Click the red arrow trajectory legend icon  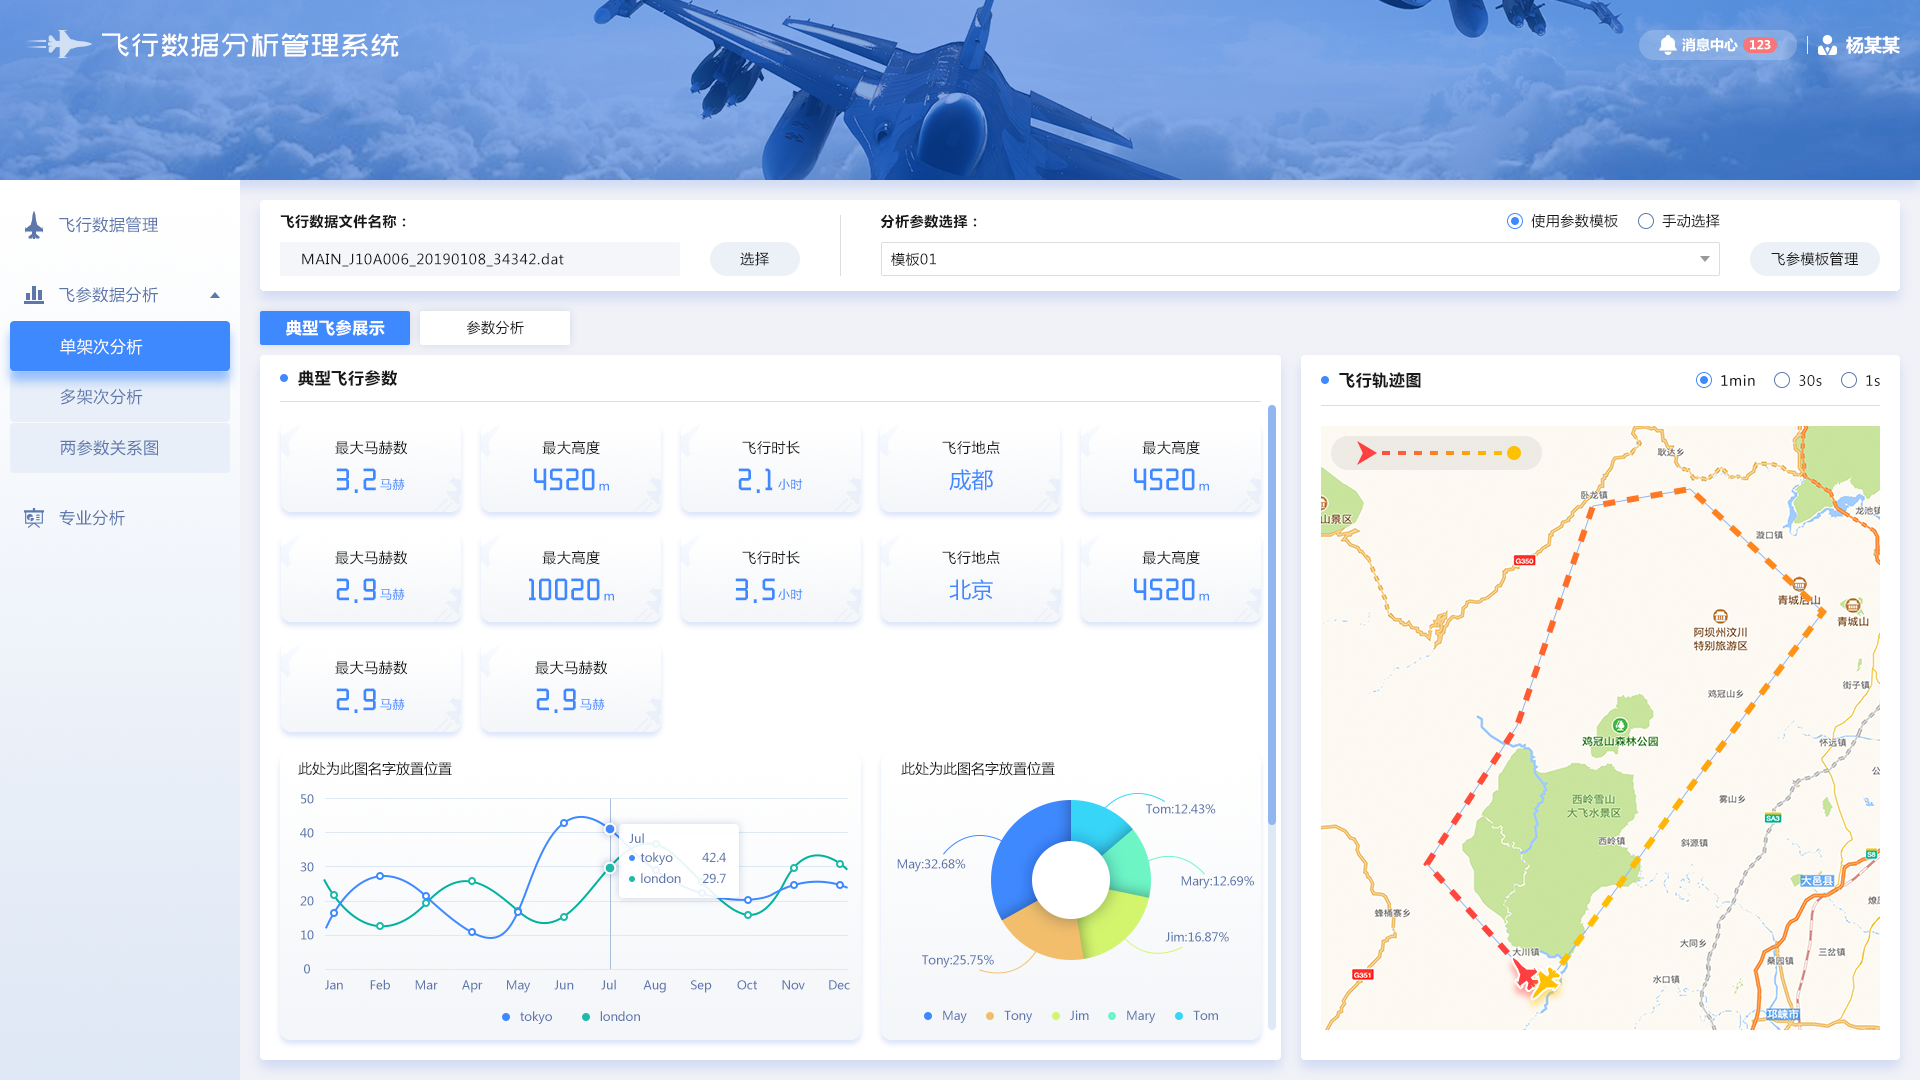(1366, 453)
